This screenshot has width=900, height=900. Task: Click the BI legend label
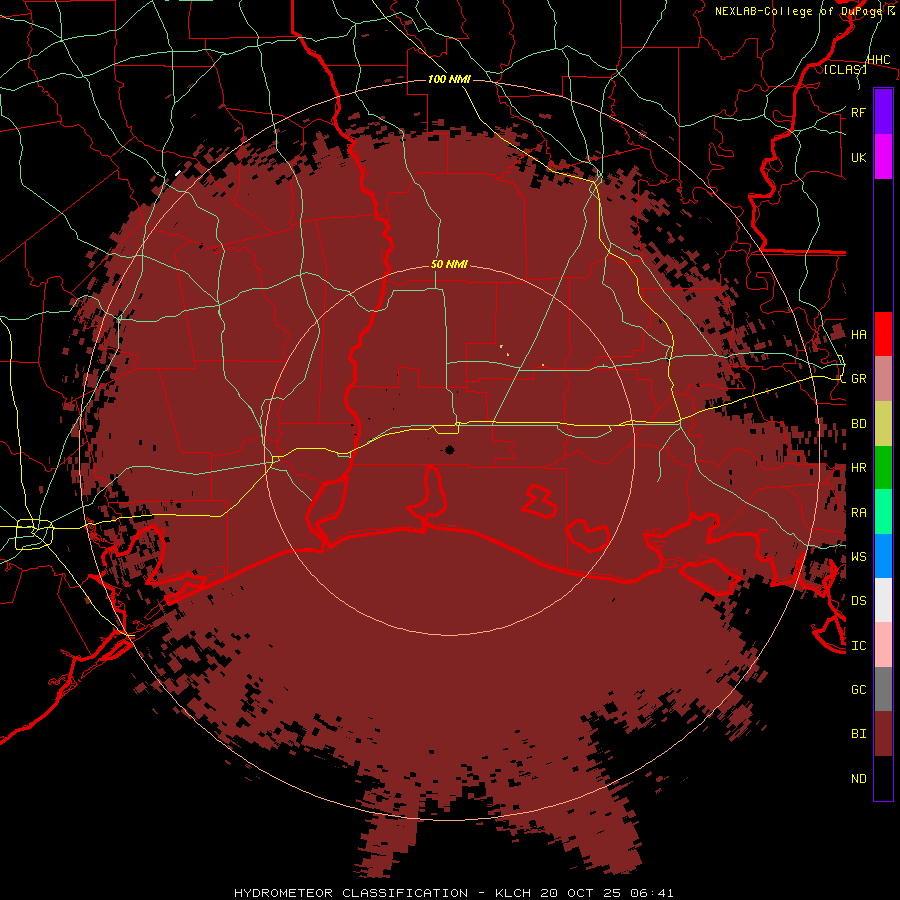(x=858, y=734)
